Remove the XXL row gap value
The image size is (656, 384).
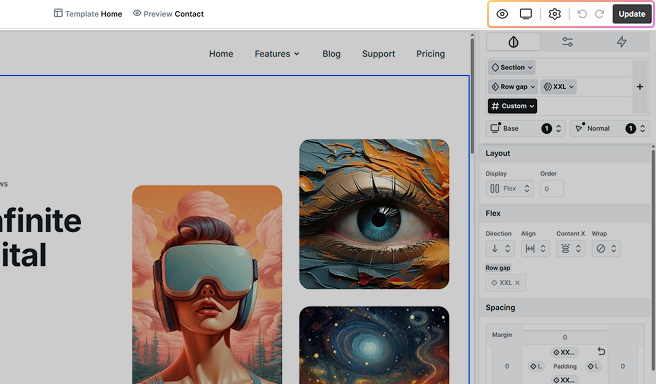[517, 283]
